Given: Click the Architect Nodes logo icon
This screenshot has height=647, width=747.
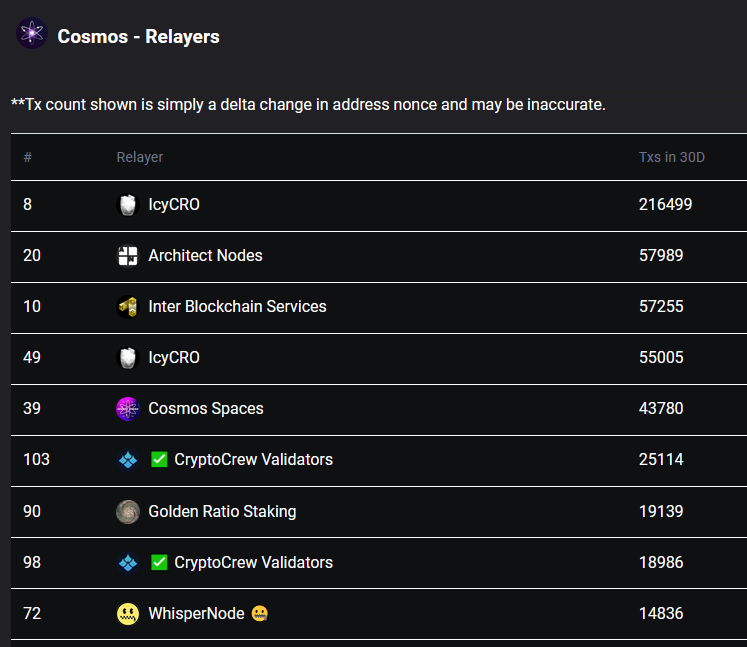Looking at the screenshot, I should point(128,256).
